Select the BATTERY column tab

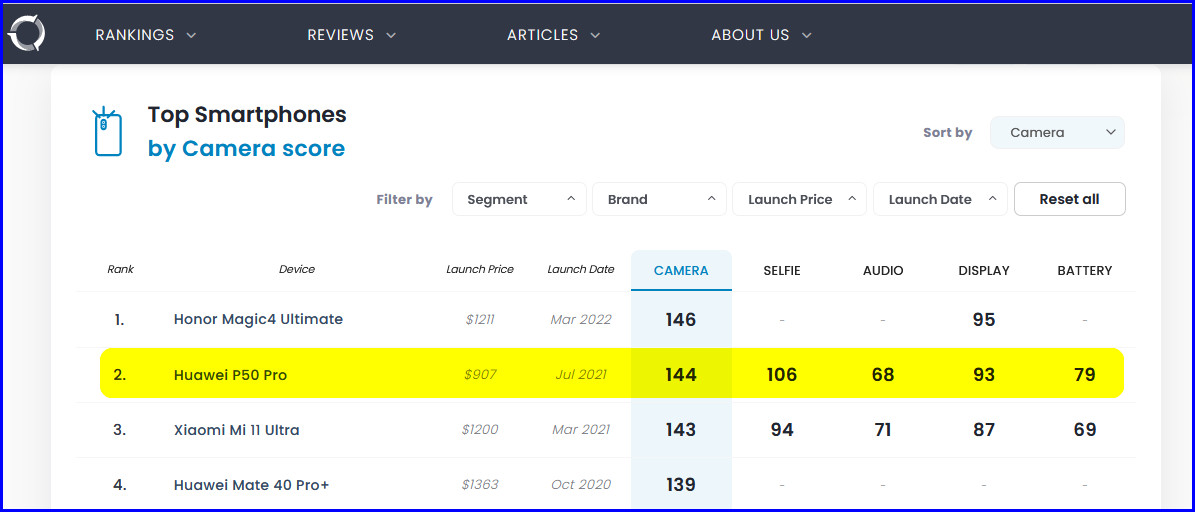(1084, 270)
